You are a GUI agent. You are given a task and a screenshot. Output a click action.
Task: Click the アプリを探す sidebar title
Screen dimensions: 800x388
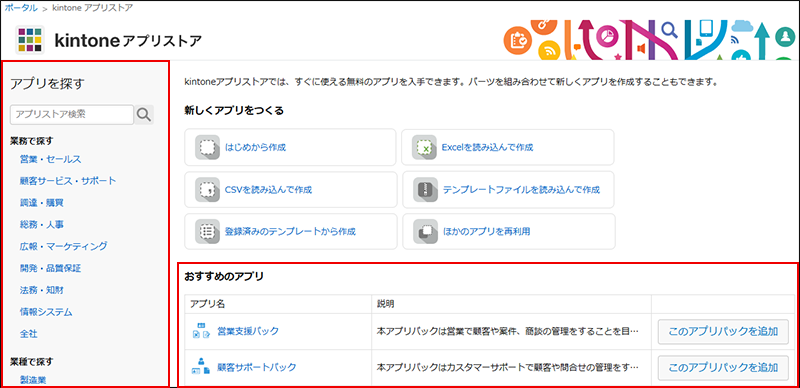pyautogui.click(x=47, y=83)
